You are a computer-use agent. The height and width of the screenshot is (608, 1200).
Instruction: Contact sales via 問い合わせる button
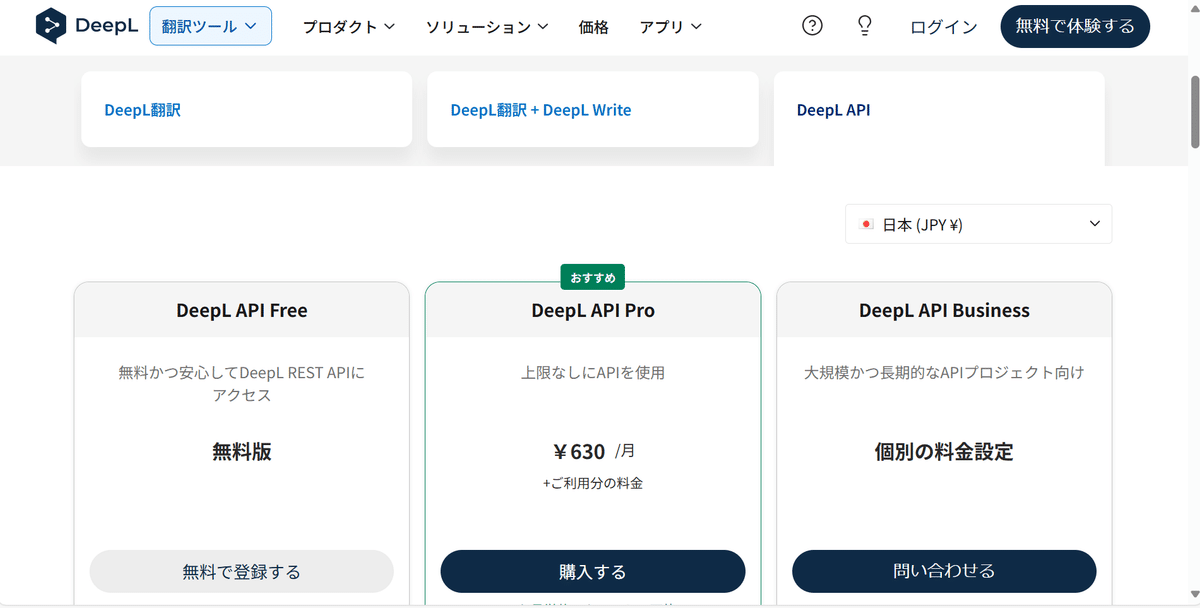click(x=943, y=571)
